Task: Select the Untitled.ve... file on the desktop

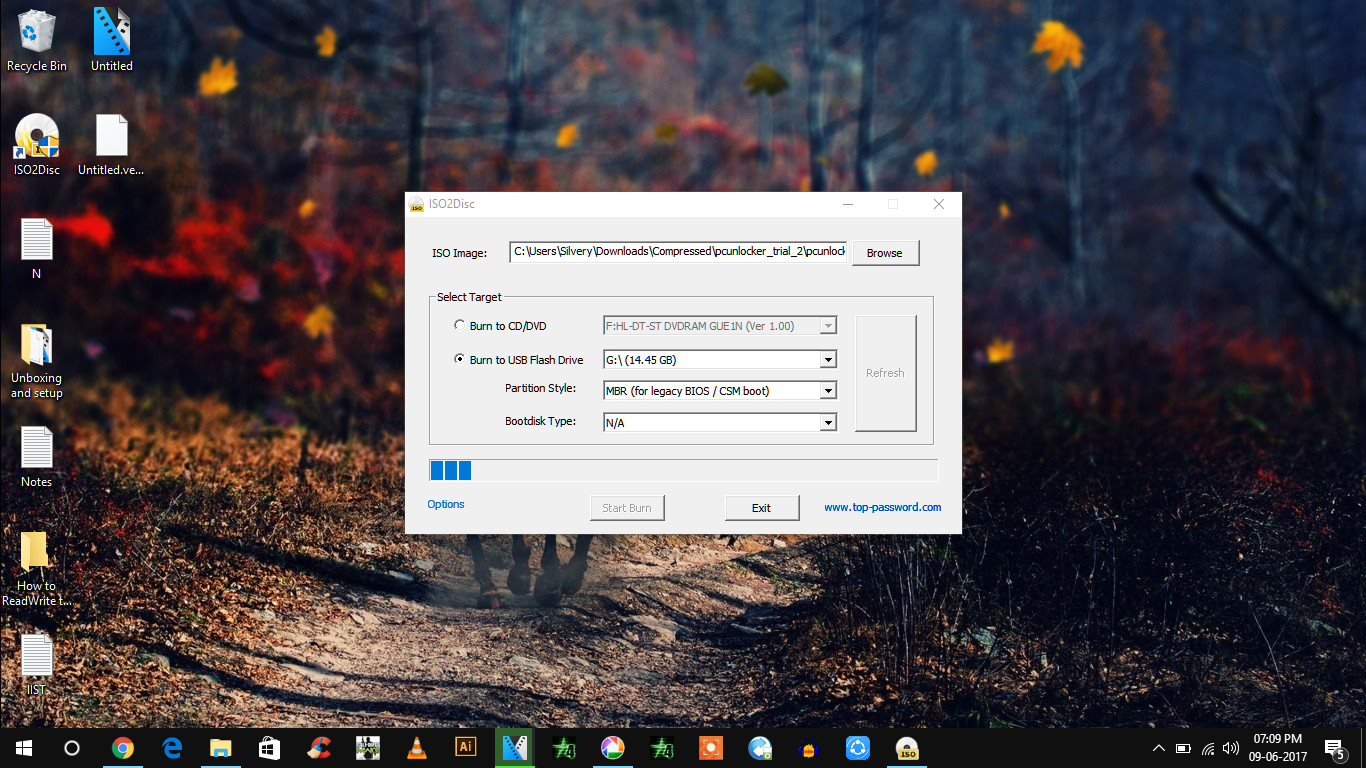Action: 111,144
